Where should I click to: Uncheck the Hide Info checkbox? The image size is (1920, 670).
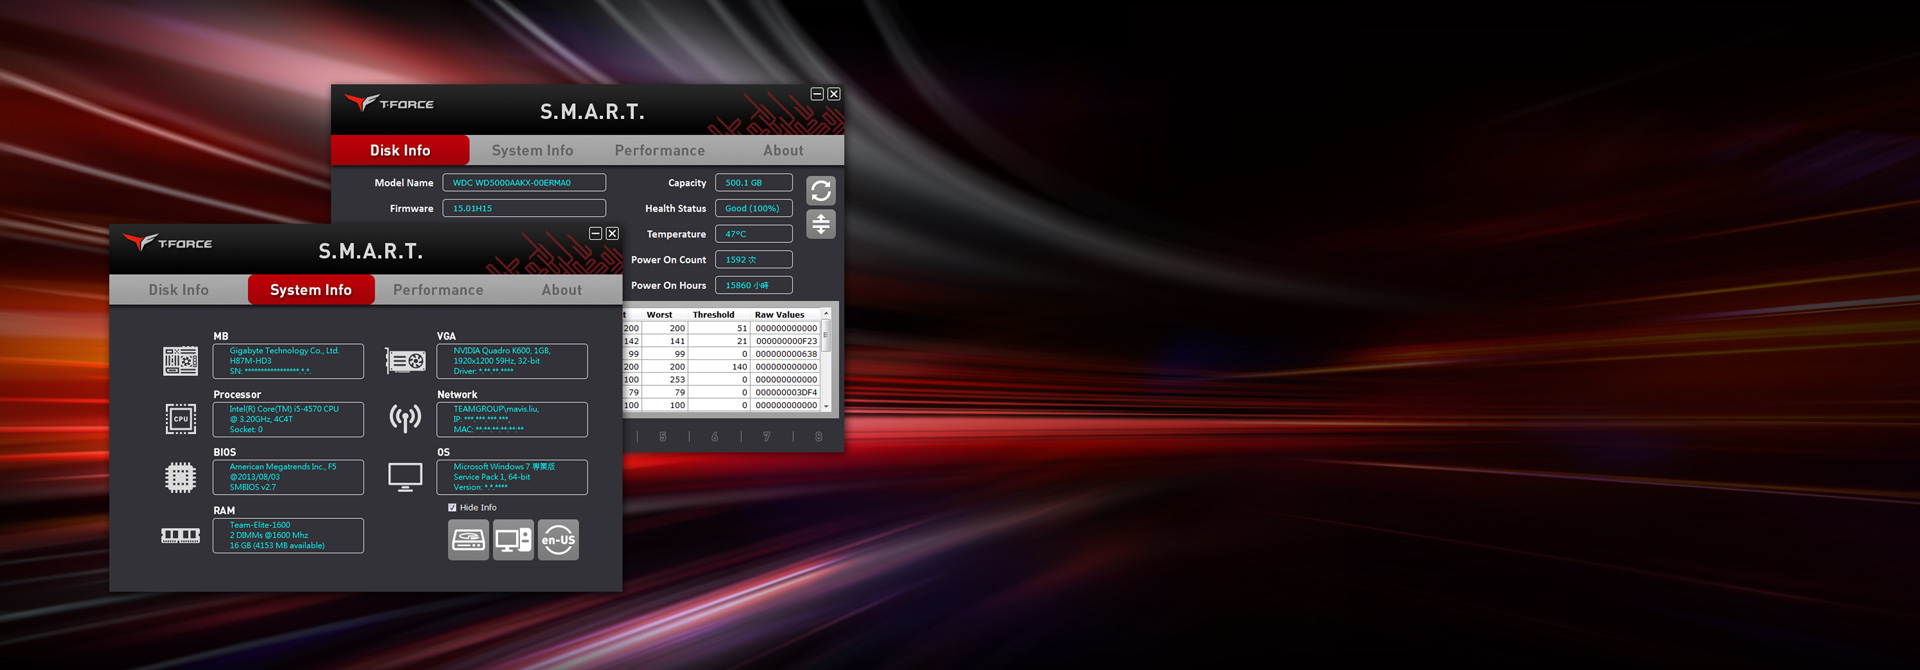[x=452, y=508]
